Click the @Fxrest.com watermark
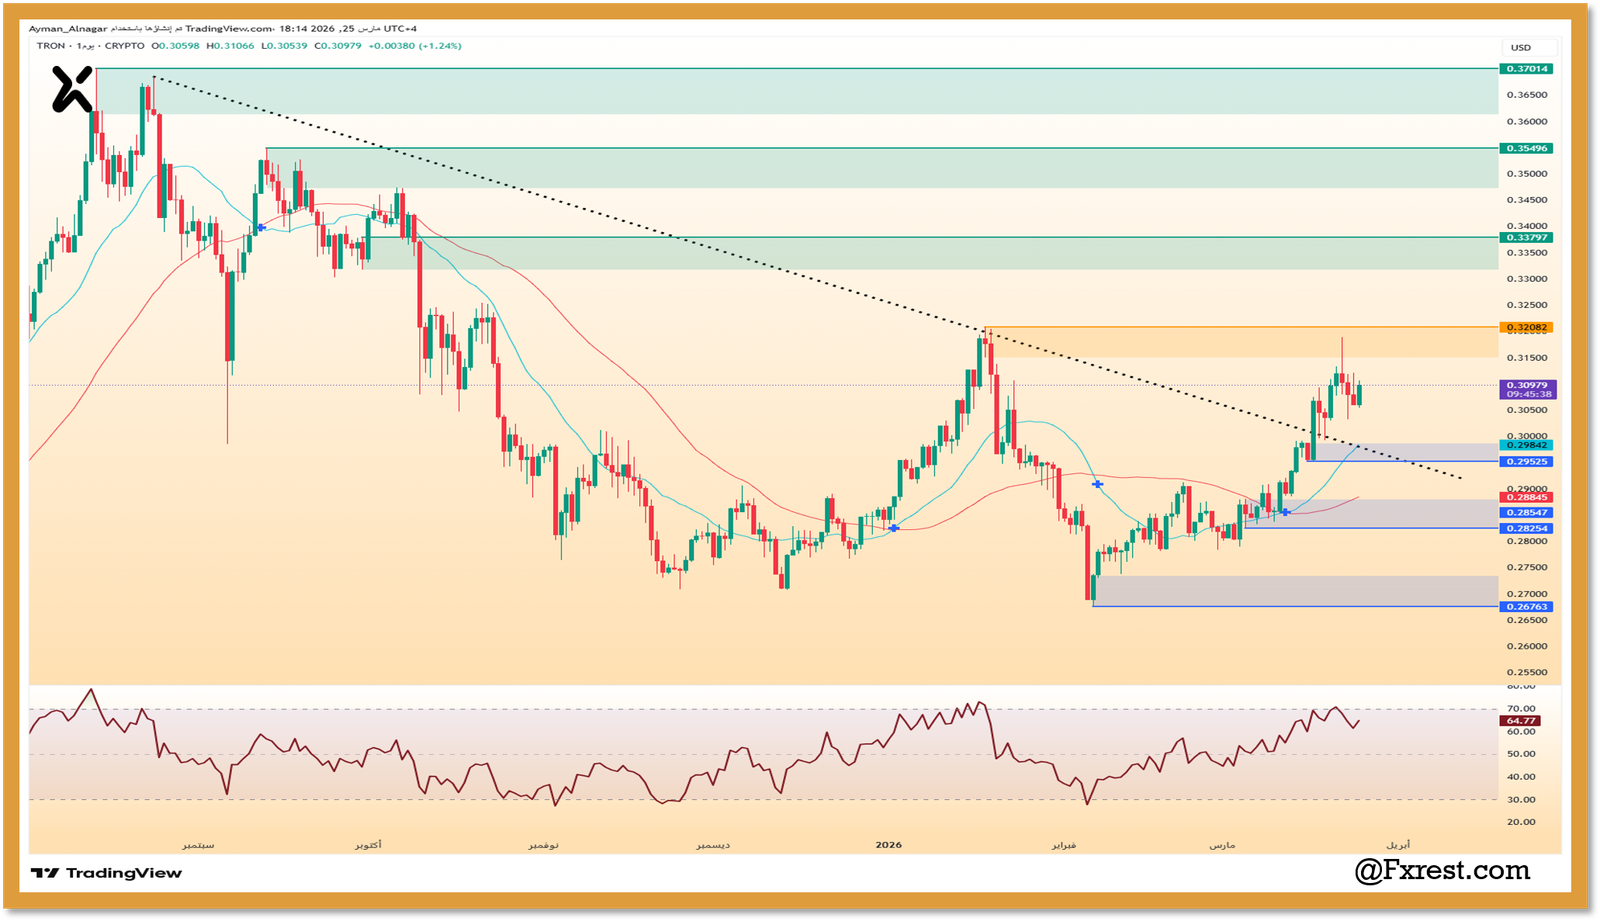Screen dimensions: 1600x921 coord(1441,871)
